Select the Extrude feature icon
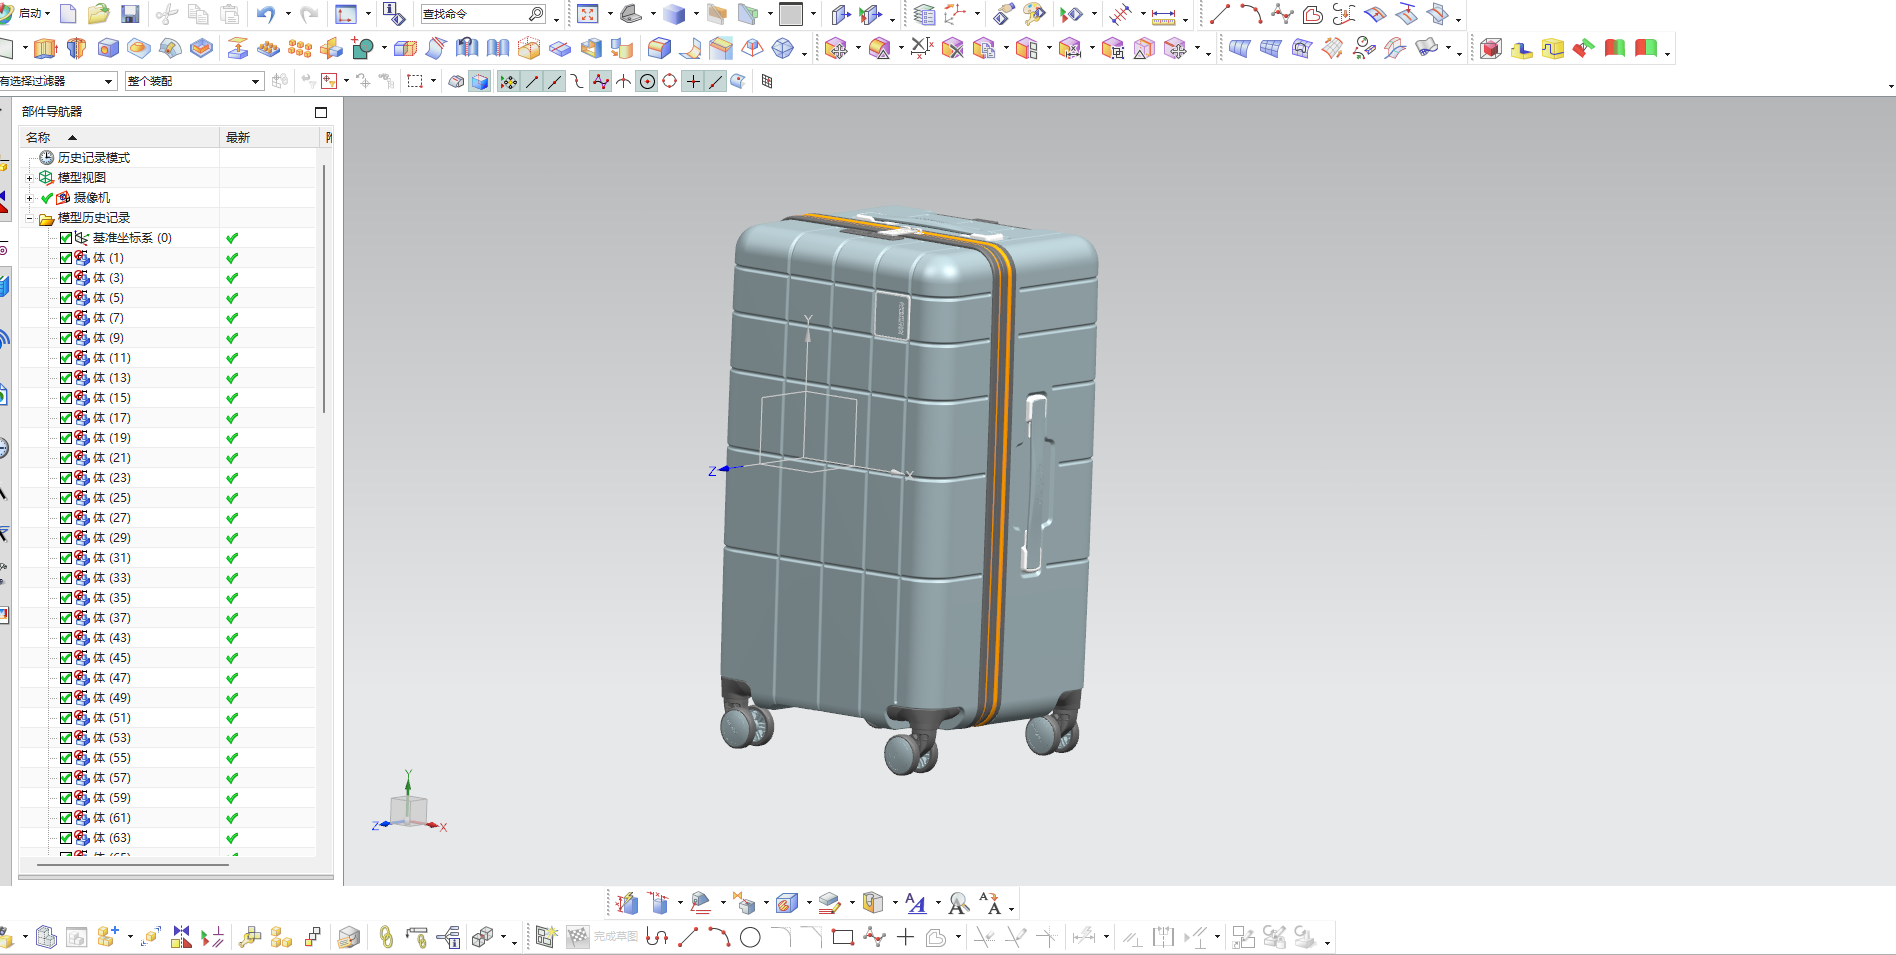This screenshot has width=1896, height=955. coord(45,48)
